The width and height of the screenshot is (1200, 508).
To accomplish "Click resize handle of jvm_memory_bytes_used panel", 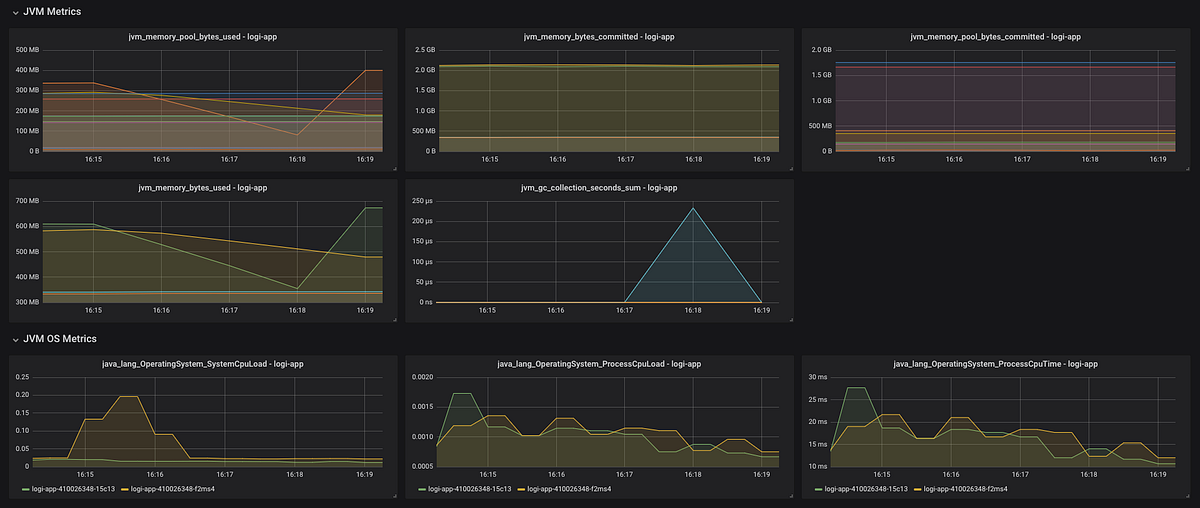I will 393,319.
